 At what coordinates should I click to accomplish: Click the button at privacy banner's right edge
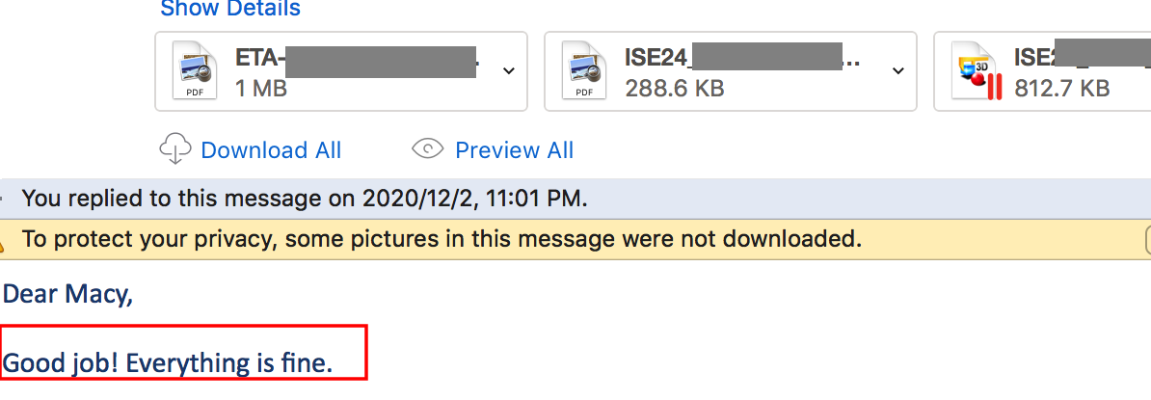coord(1147,239)
